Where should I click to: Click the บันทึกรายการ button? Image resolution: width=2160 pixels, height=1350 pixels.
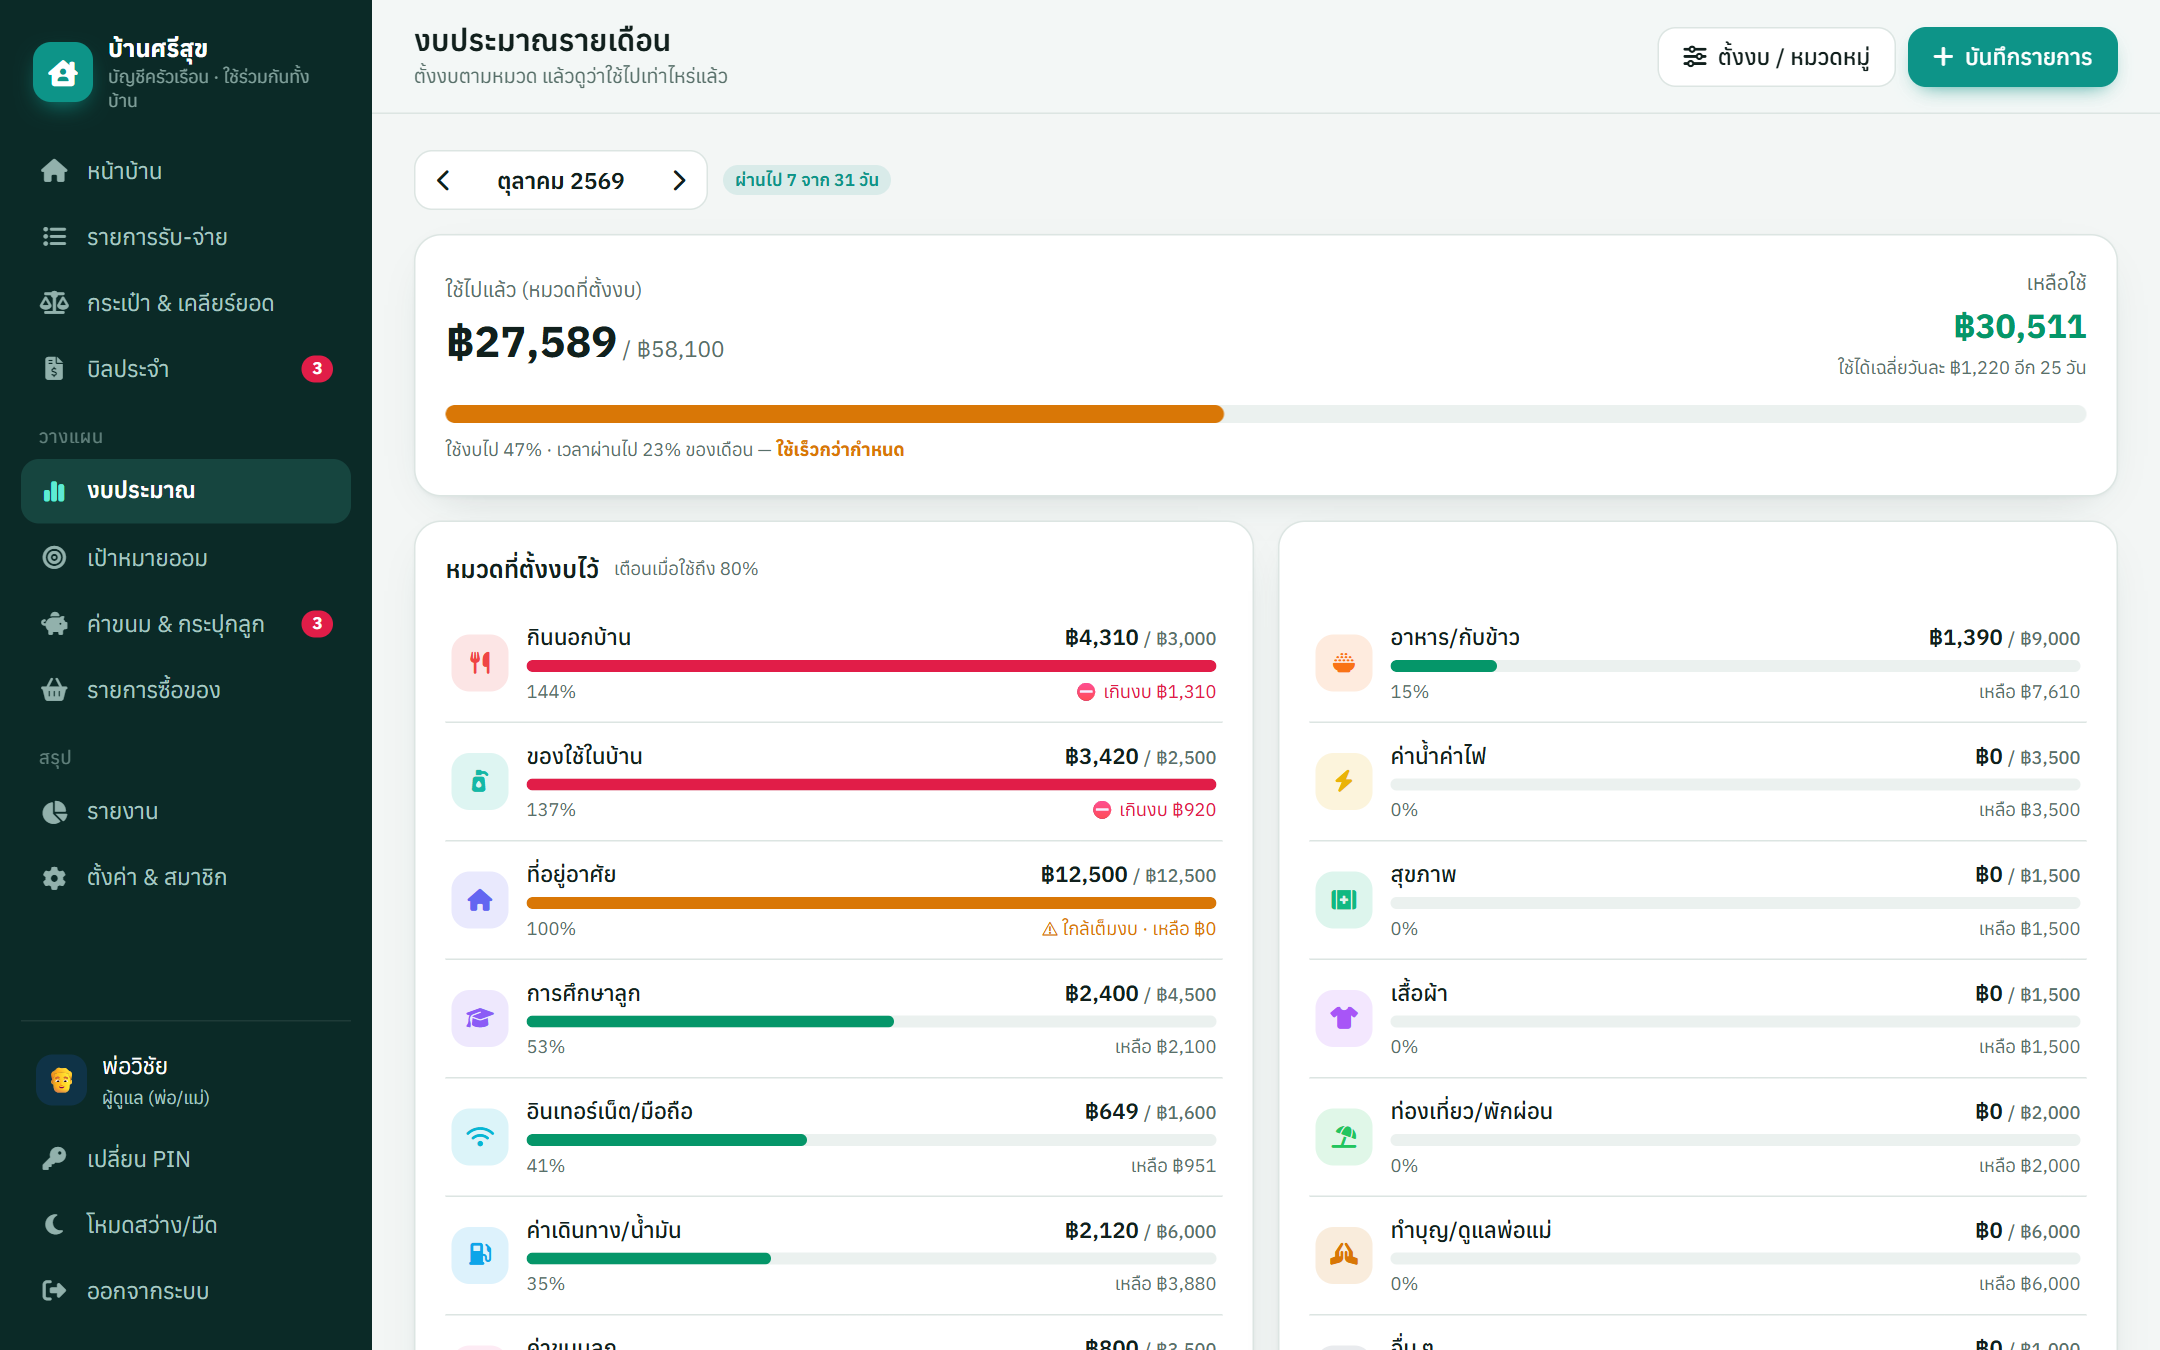pyautogui.click(x=2012, y=57)
